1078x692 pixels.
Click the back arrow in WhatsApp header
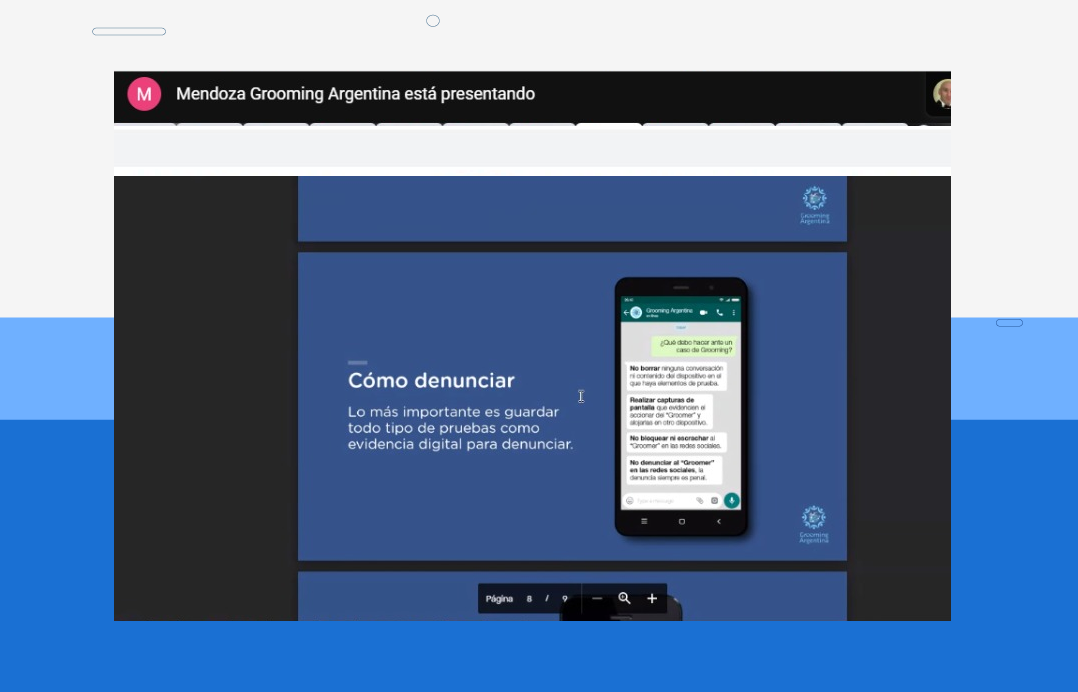(x=625, y=313)
